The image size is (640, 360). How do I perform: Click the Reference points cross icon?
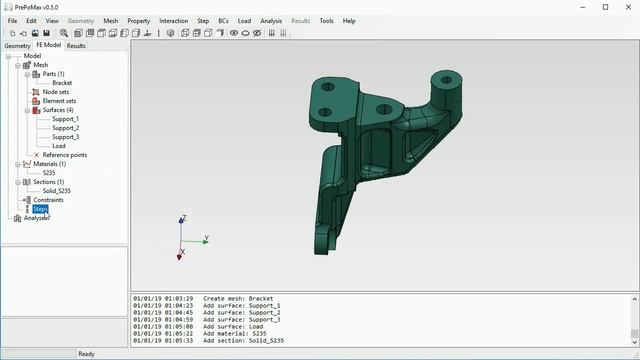(36, 155)
